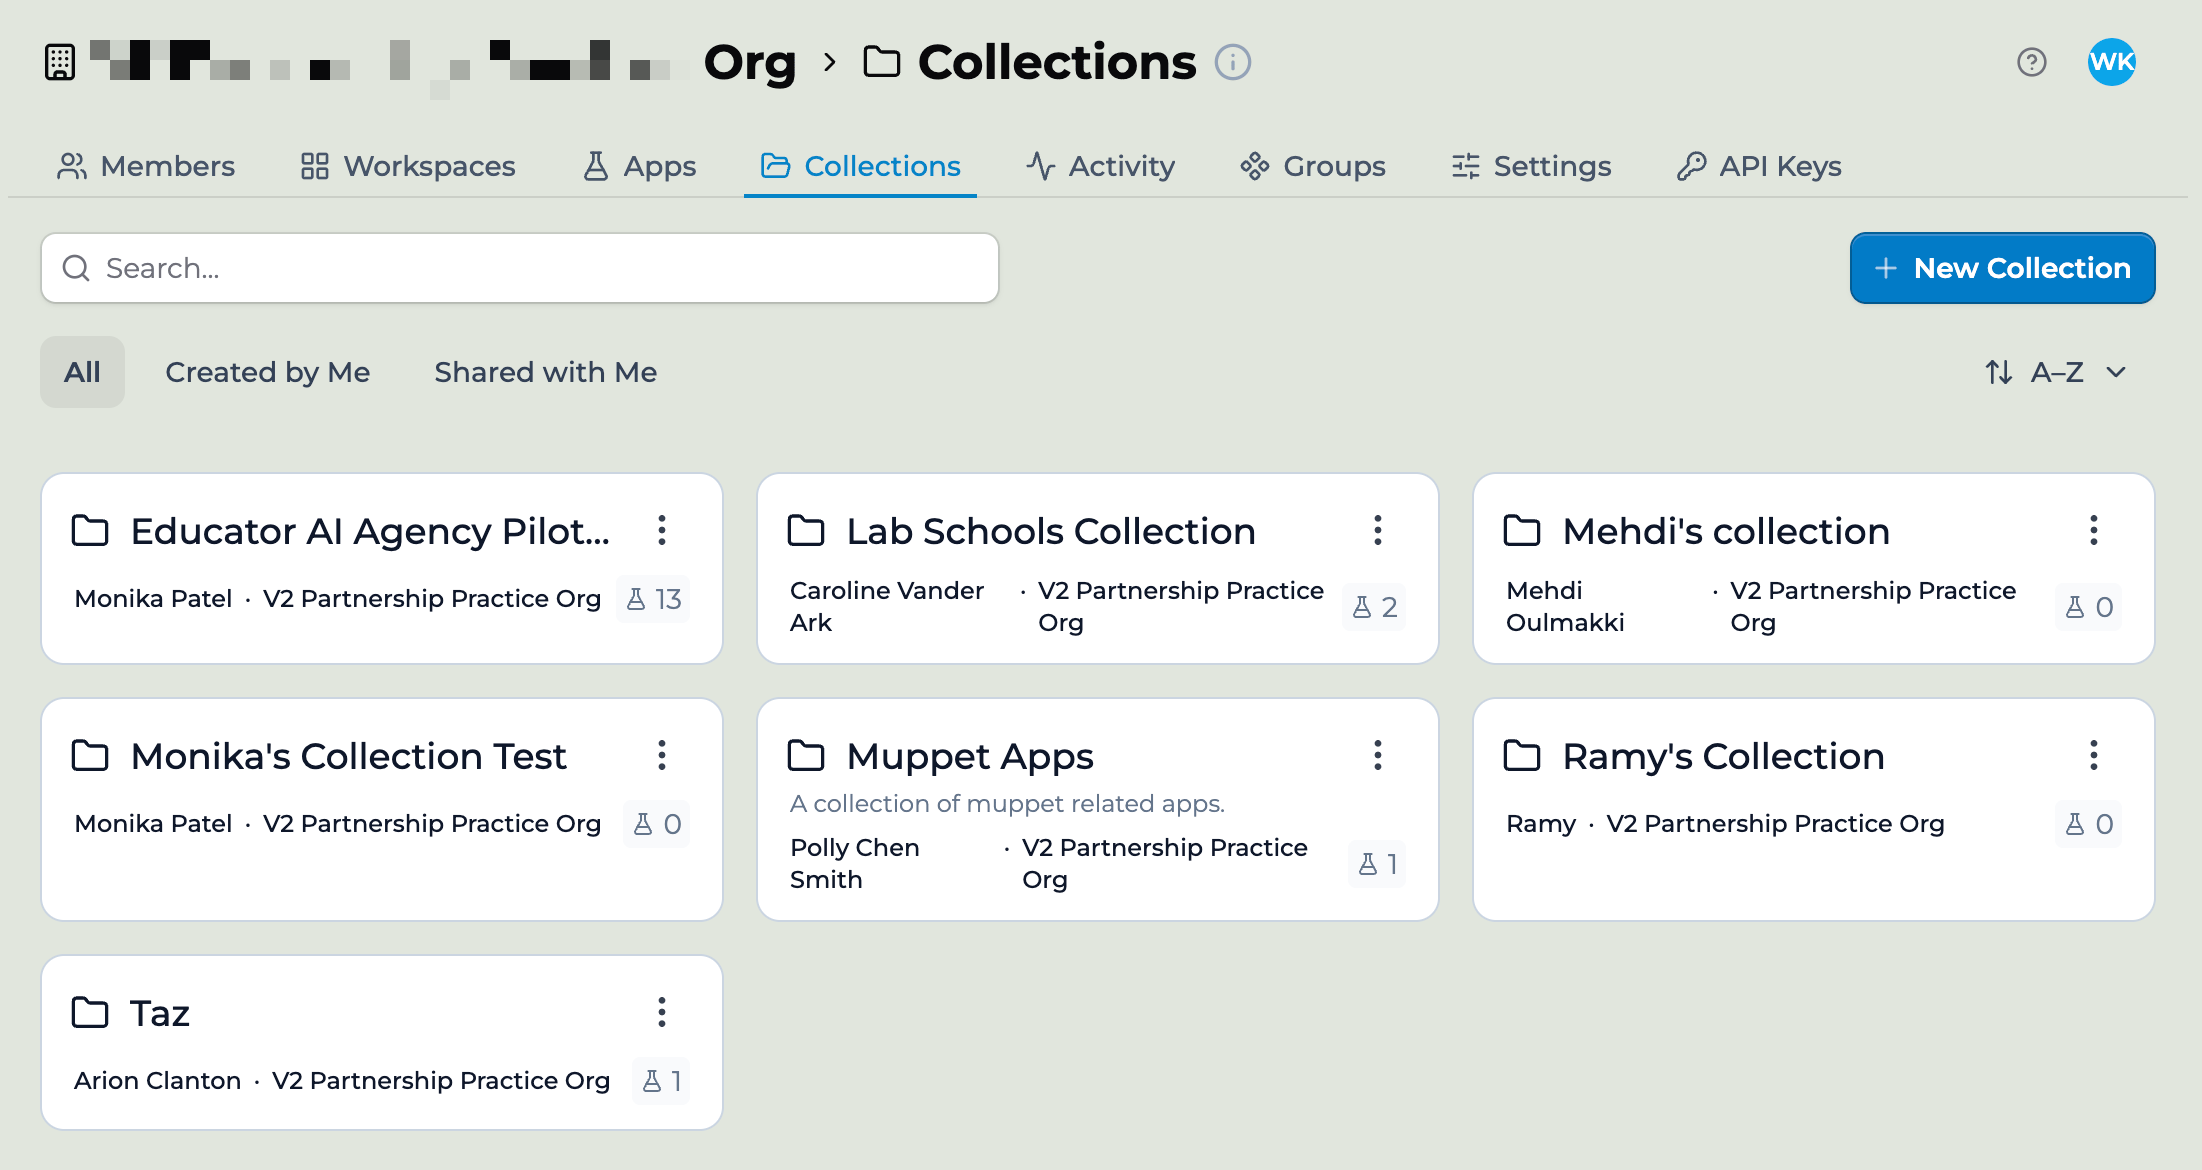
Task: Click the 0 apps badge on Monika's Collection Test
Action: coord(657,824)
